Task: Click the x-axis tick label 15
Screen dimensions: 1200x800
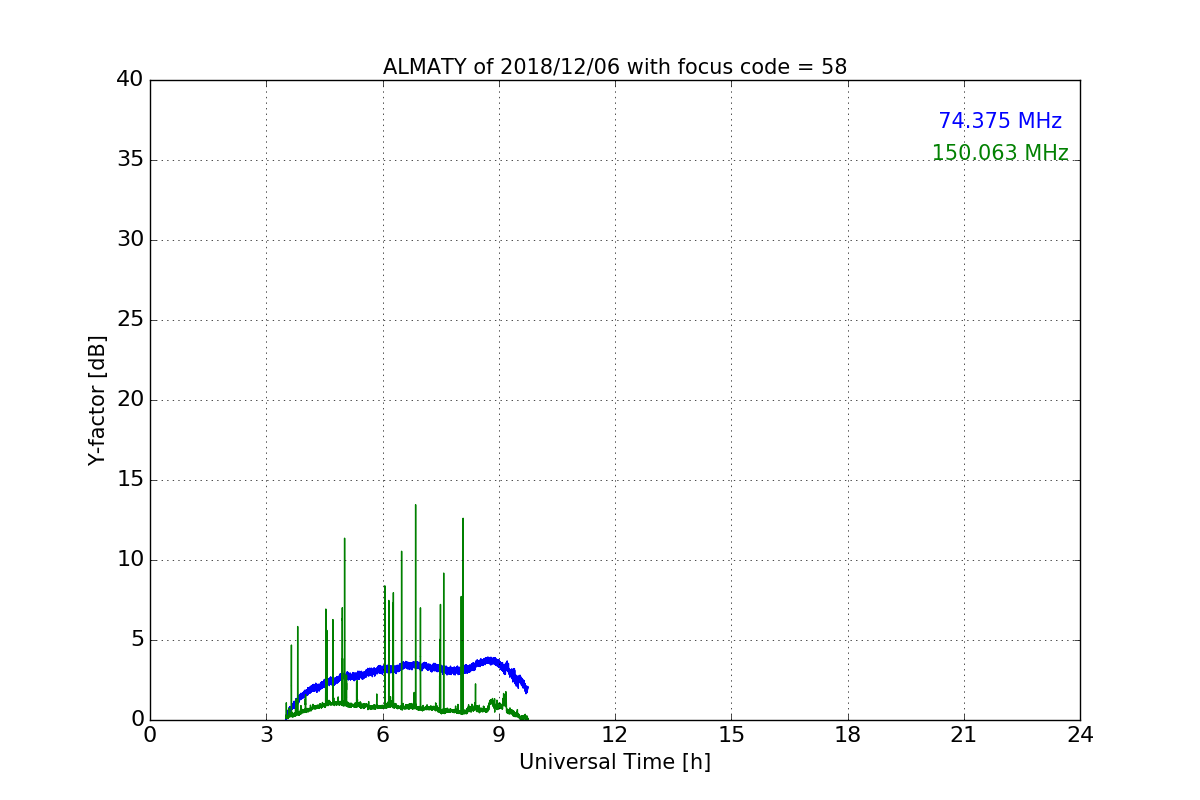Action: click(731, 735)
